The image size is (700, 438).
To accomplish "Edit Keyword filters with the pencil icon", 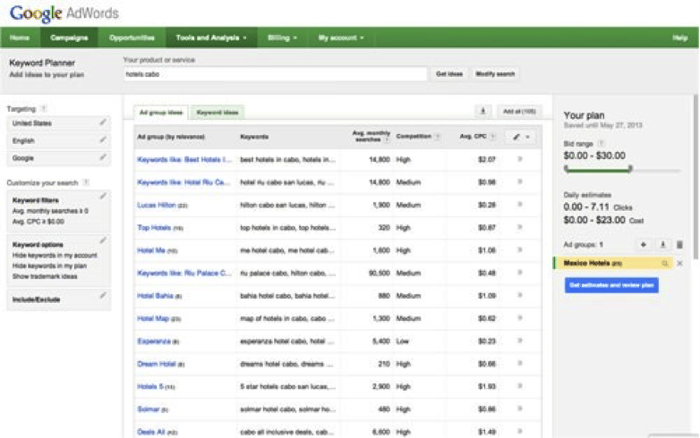I will coord(103,196).
